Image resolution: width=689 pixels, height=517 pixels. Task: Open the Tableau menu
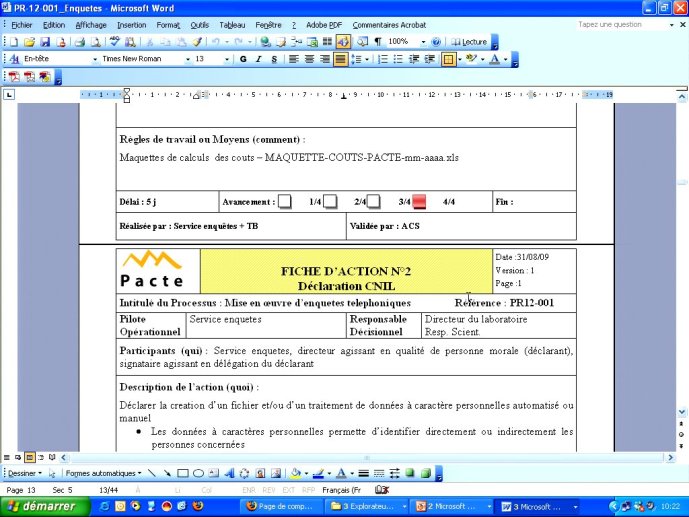coord(232,25)
